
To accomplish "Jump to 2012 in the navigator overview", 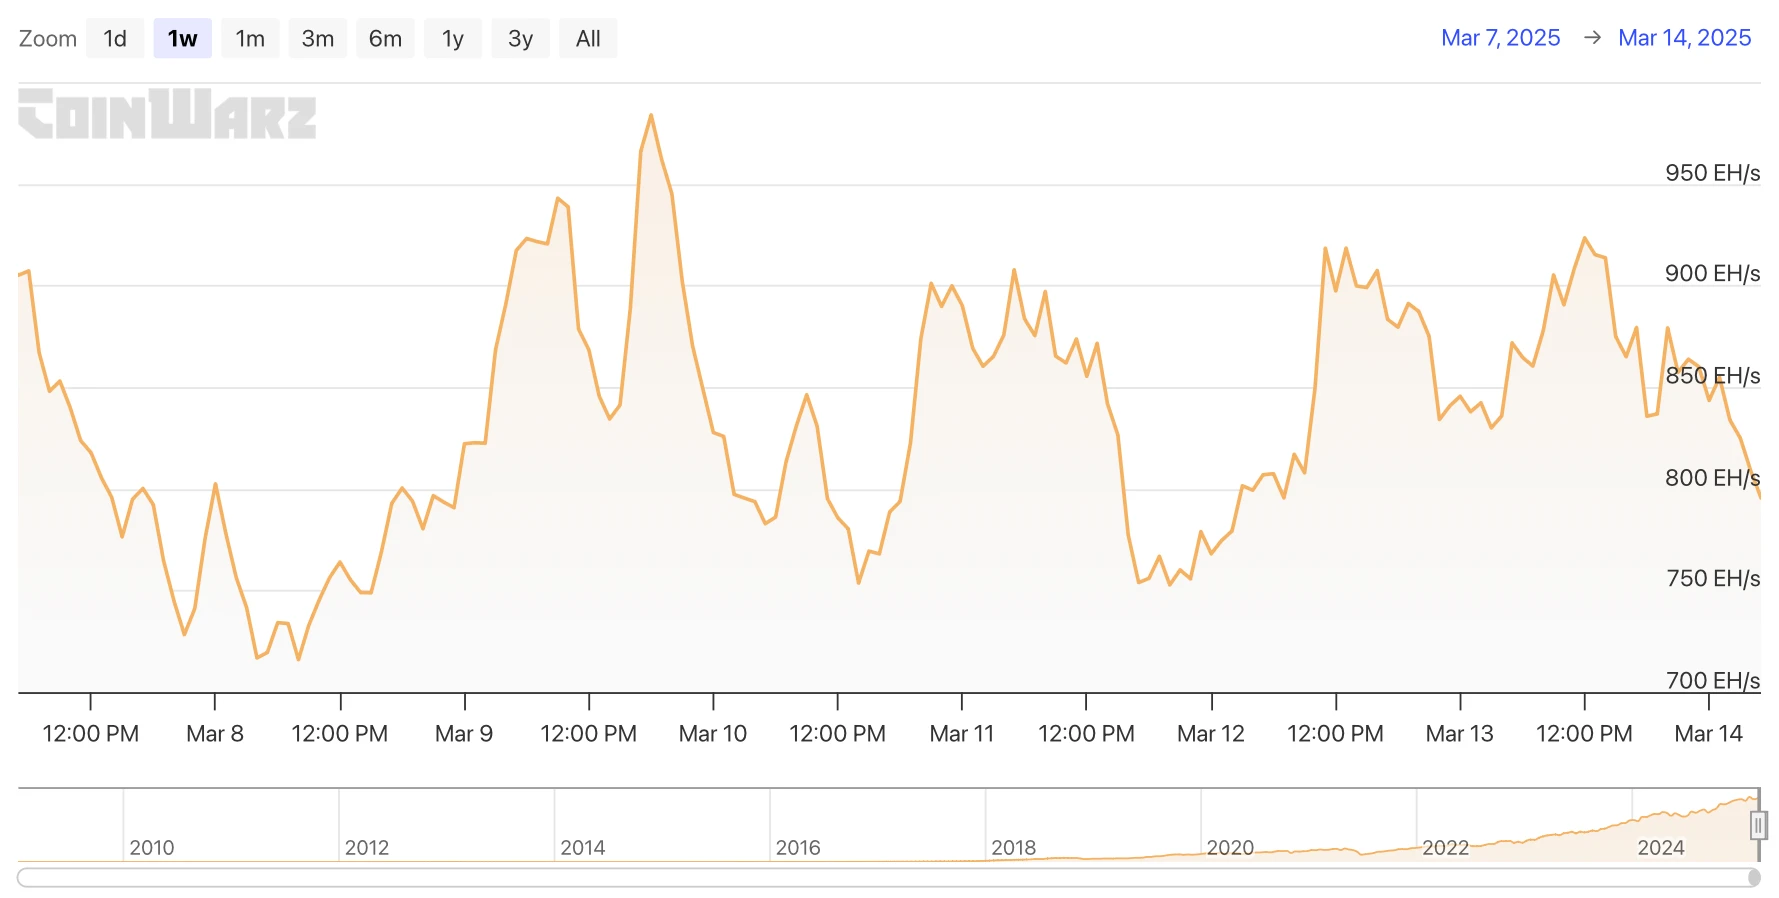I will [366, 847].
